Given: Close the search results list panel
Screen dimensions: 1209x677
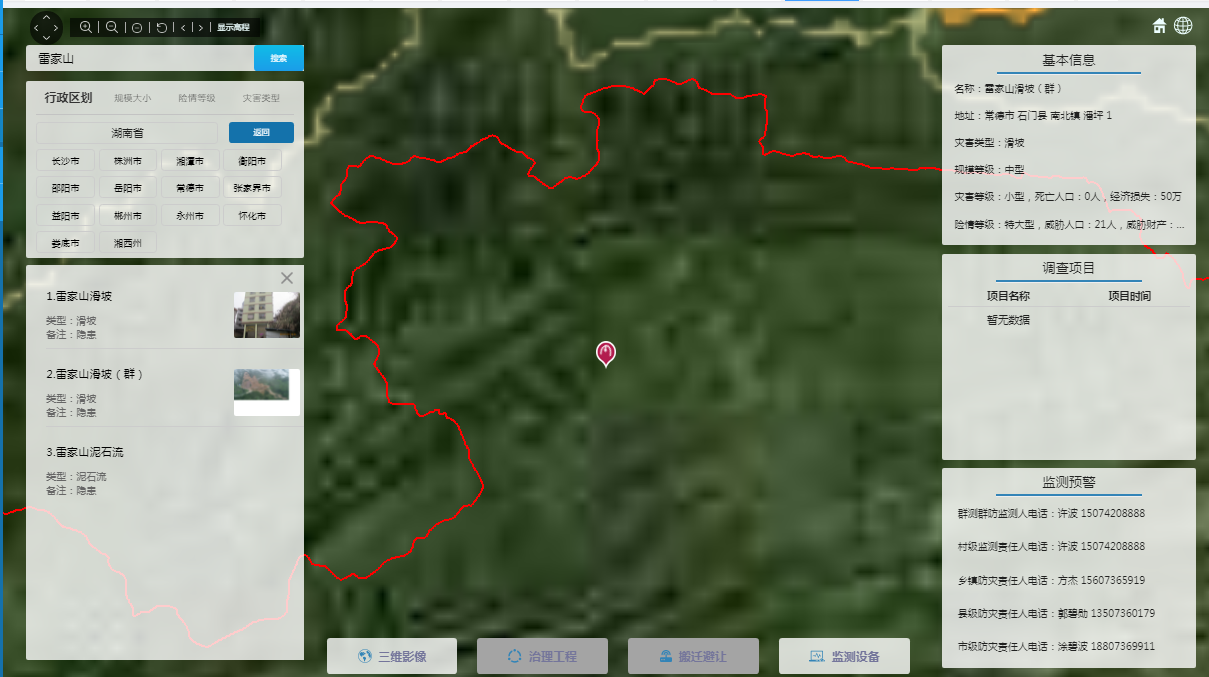Looking at the screenshot, I should coord(287,278).
